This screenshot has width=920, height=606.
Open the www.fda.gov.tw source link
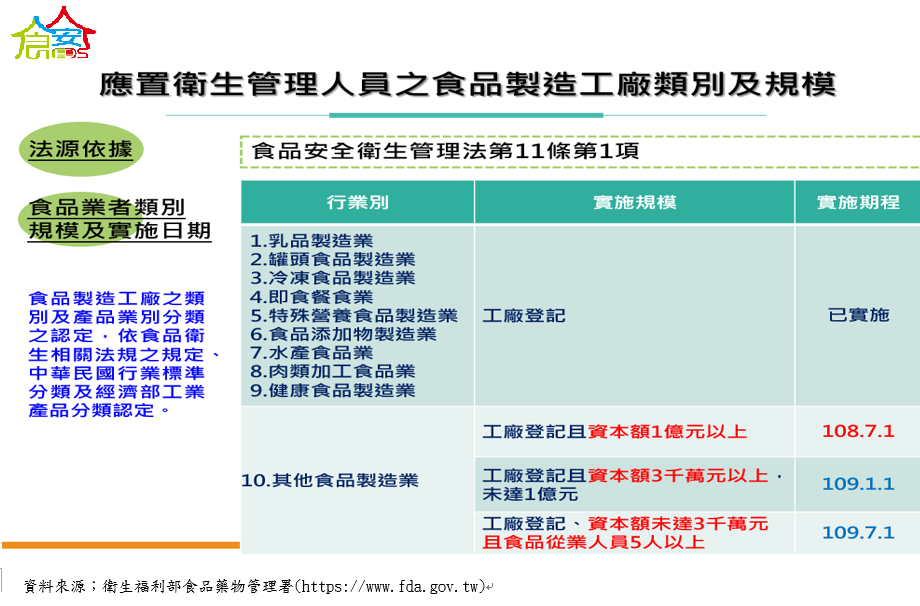390,585
